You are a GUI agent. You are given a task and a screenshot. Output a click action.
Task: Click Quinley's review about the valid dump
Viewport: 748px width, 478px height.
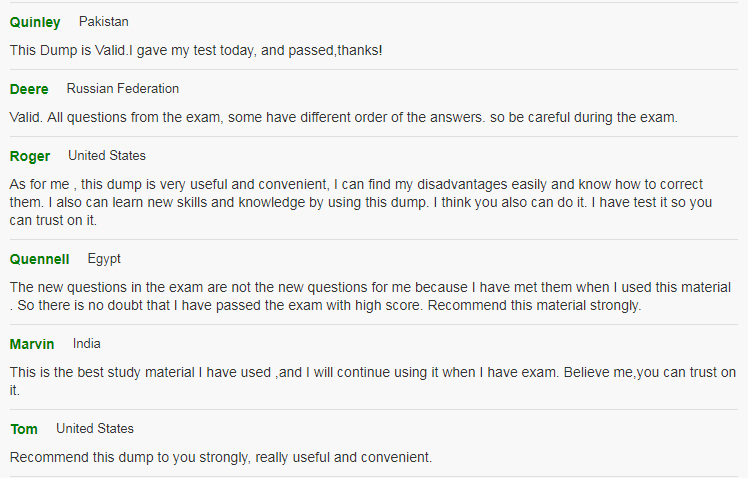[x=196, y=50]
